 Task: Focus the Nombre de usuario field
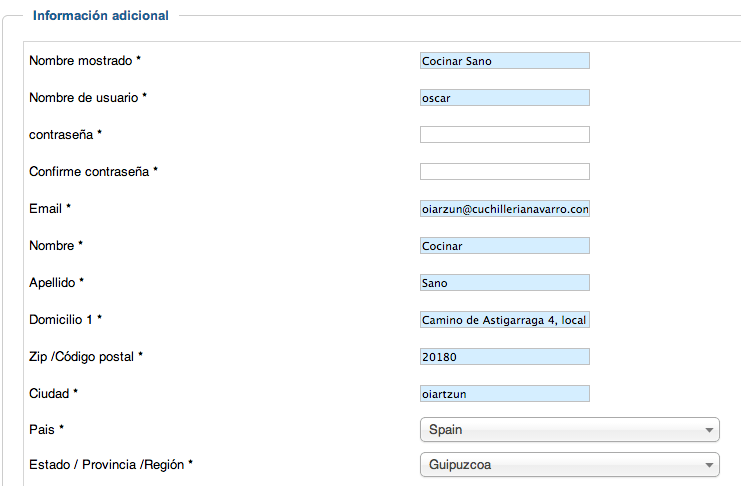click(x=505, y=97)
